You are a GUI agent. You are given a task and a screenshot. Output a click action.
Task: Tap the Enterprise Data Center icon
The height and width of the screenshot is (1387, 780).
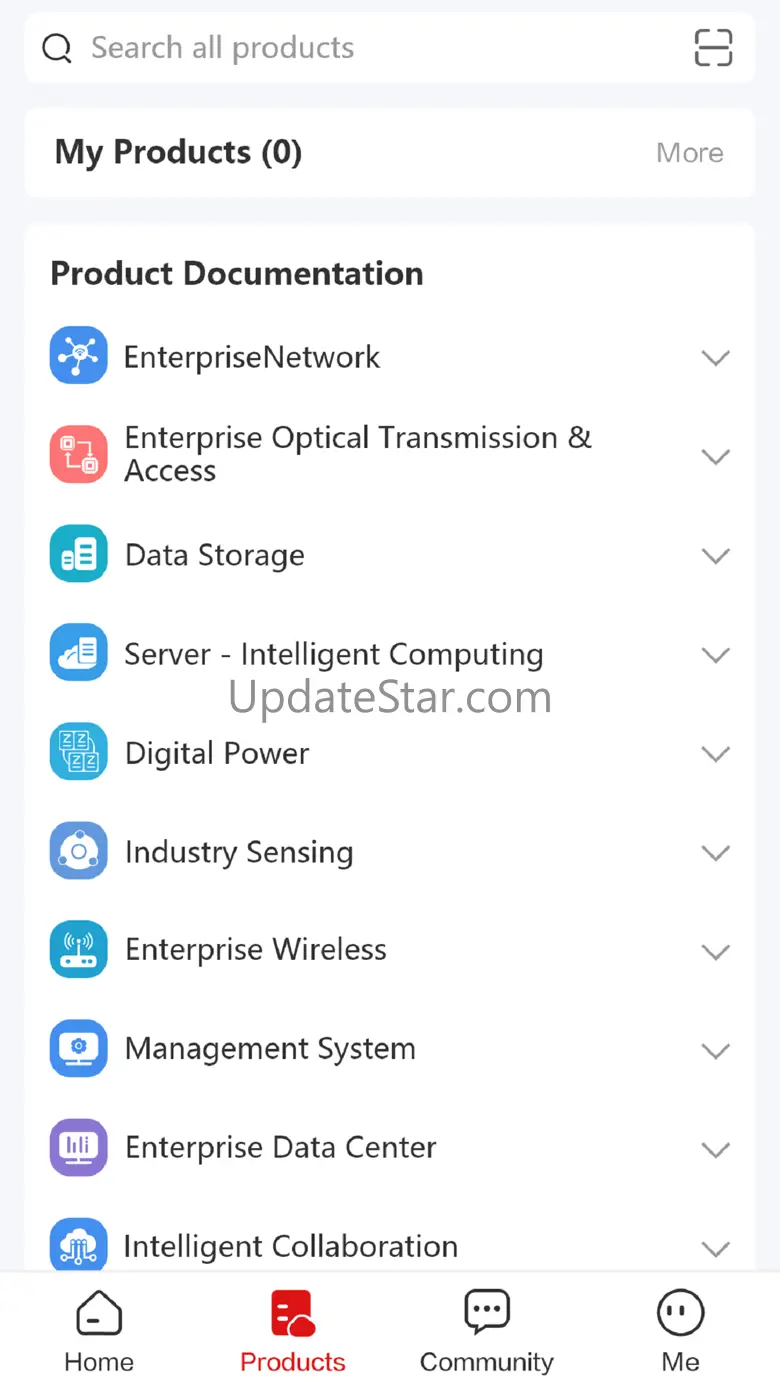pos(78,1148)
